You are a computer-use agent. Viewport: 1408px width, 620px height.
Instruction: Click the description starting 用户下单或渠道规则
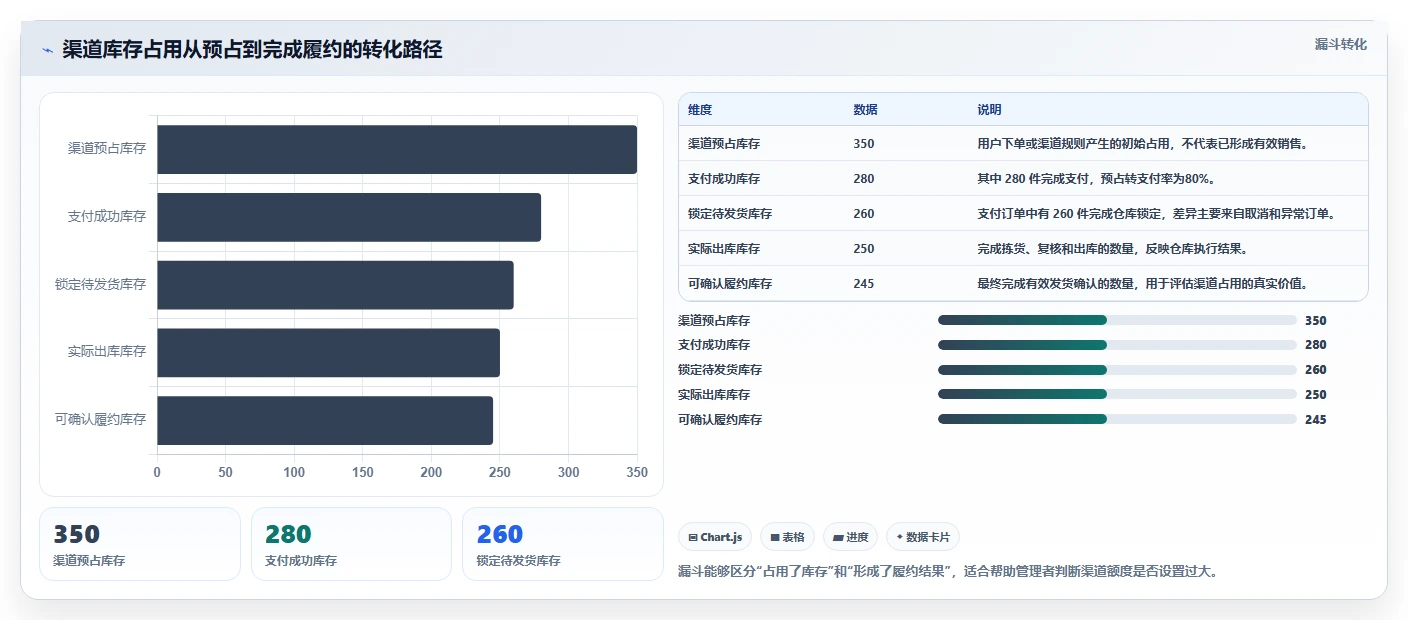pos(1143,144)
